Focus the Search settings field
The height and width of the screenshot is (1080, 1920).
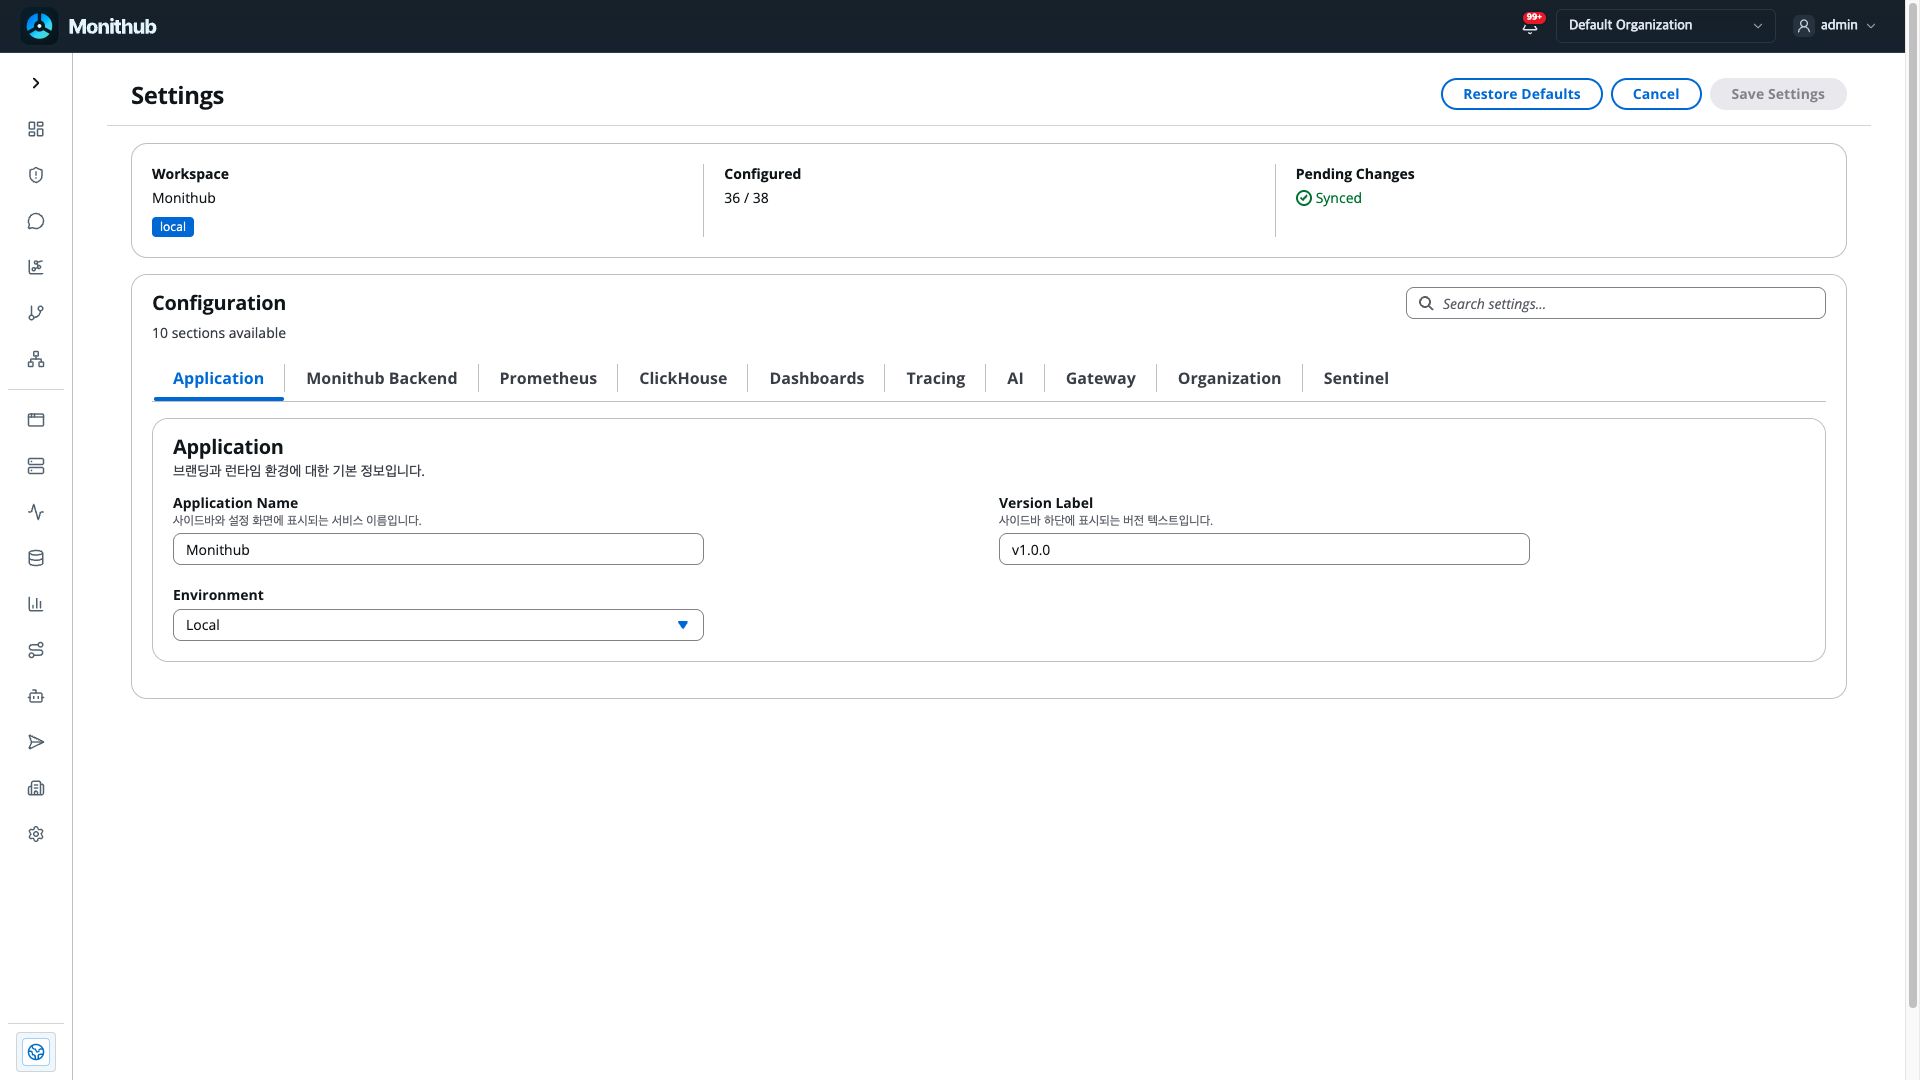(1615, 303)
